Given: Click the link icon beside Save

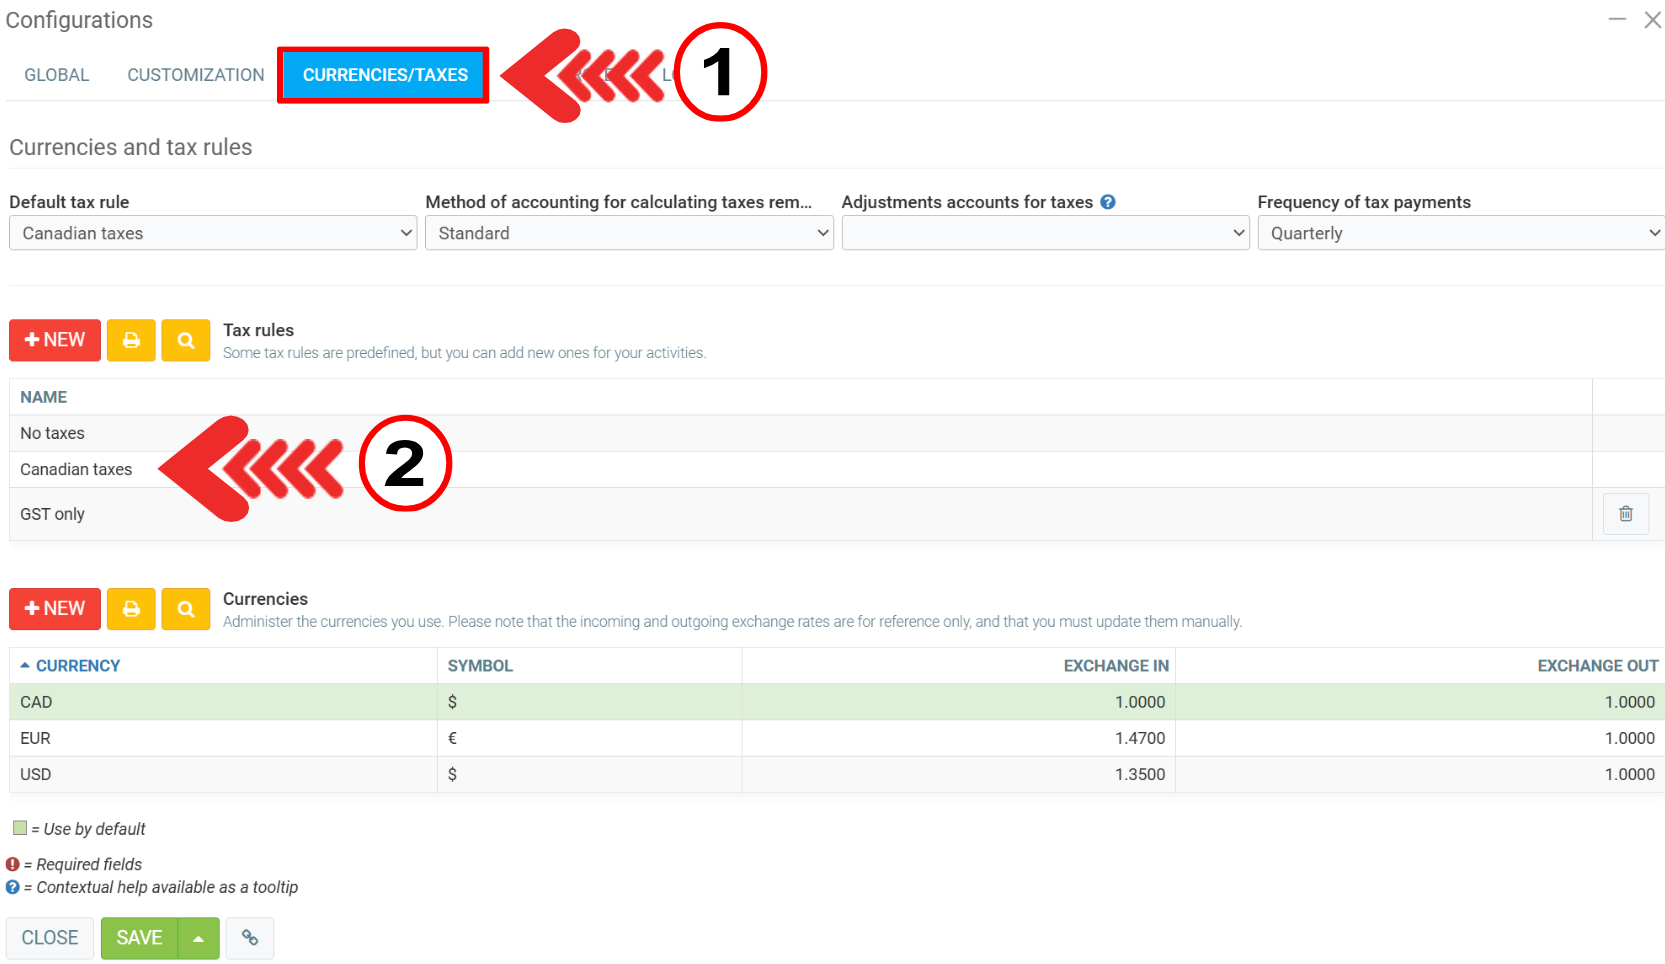Looking at the screenshot, I should pos(250,938).
